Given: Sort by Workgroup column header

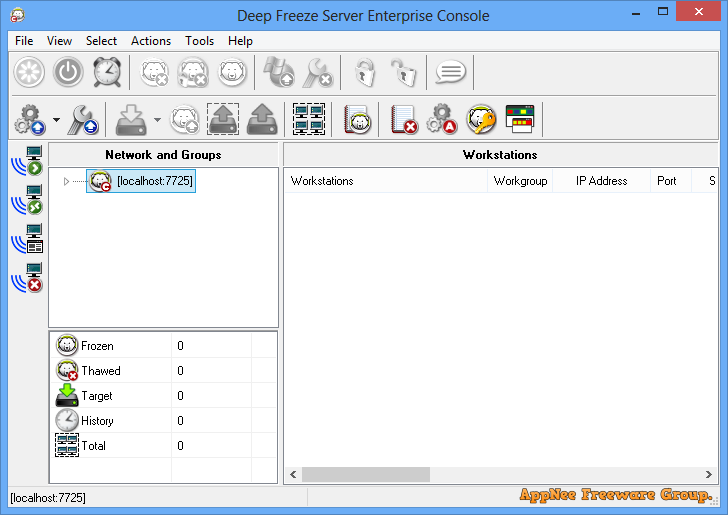Looking at the screenshot, I should [x=520, y=181].
